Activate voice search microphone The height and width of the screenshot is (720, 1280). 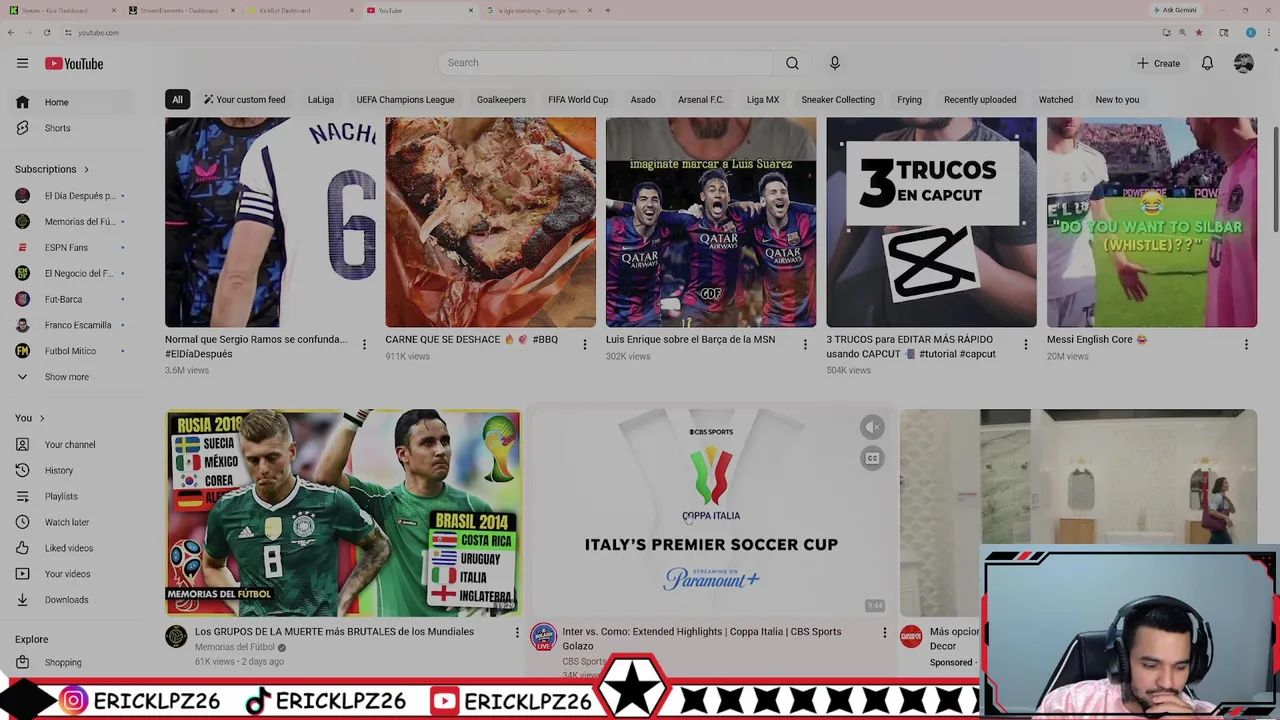[x=834, y=63]
